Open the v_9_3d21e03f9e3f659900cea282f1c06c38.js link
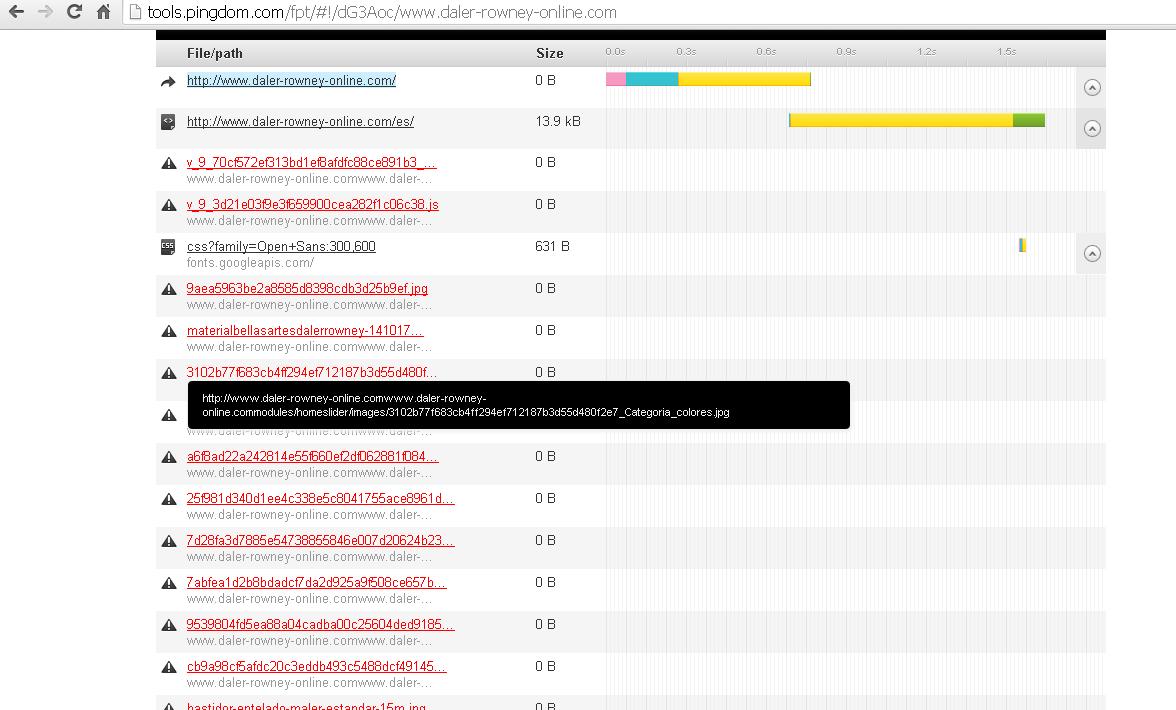The image size is (1176, 710). [313, 205]
